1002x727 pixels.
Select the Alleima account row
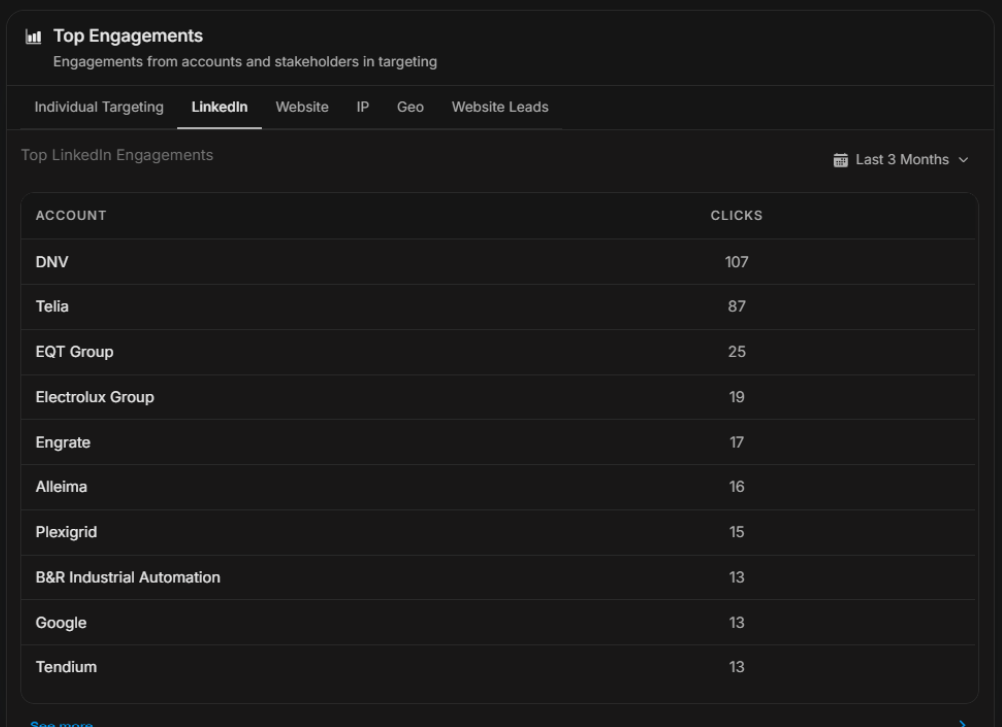tap(498, 487)
